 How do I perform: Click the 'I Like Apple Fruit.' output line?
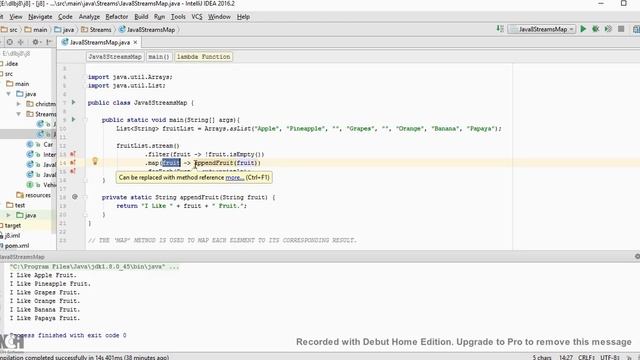pyautogui.click(x=43, y=275)
